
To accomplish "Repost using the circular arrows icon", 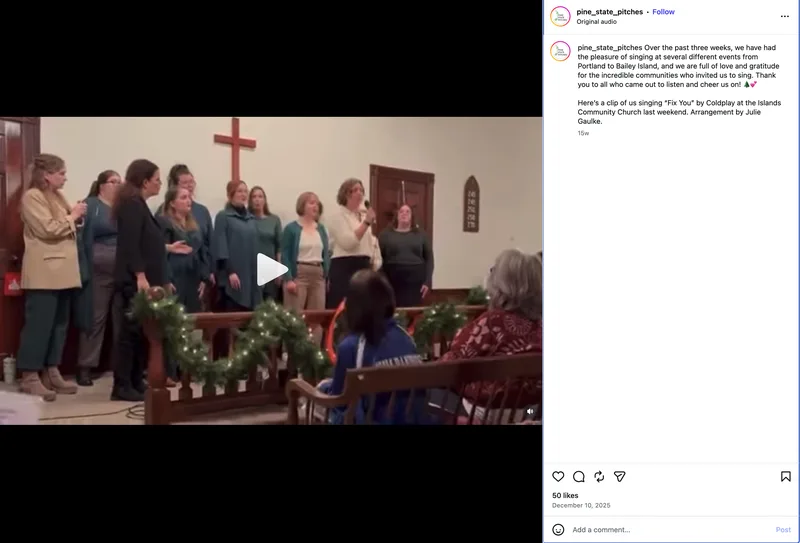I will [x=599, y=476].
